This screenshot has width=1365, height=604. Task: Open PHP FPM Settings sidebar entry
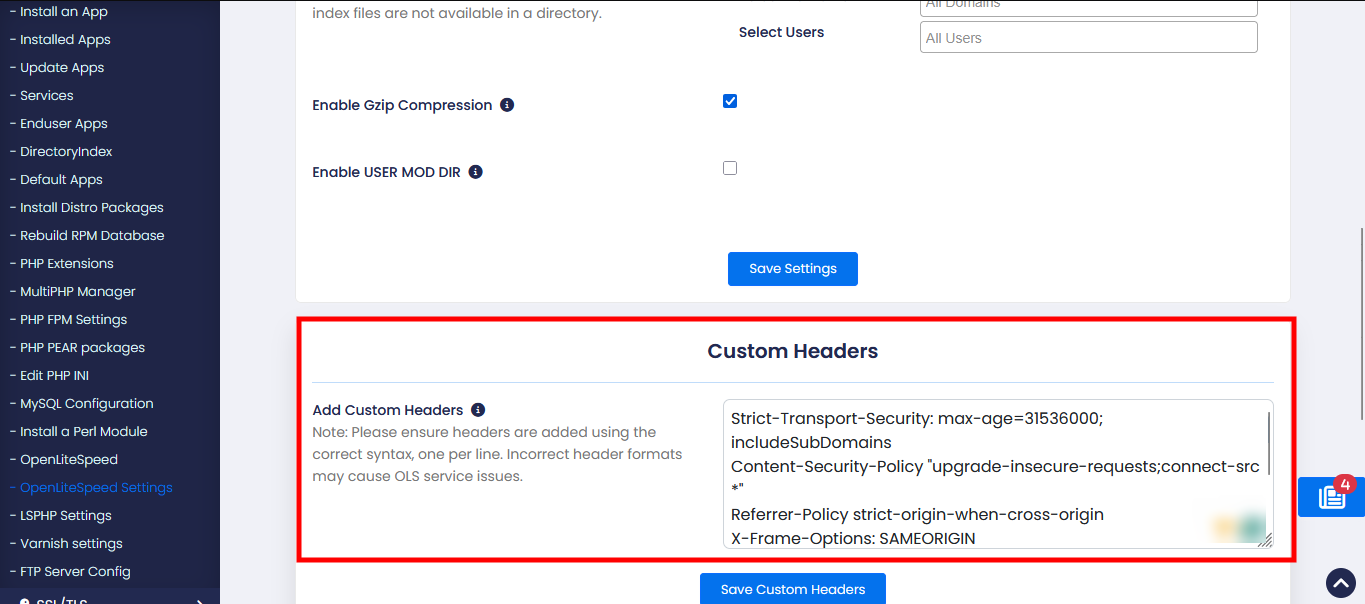coord(74,320)
